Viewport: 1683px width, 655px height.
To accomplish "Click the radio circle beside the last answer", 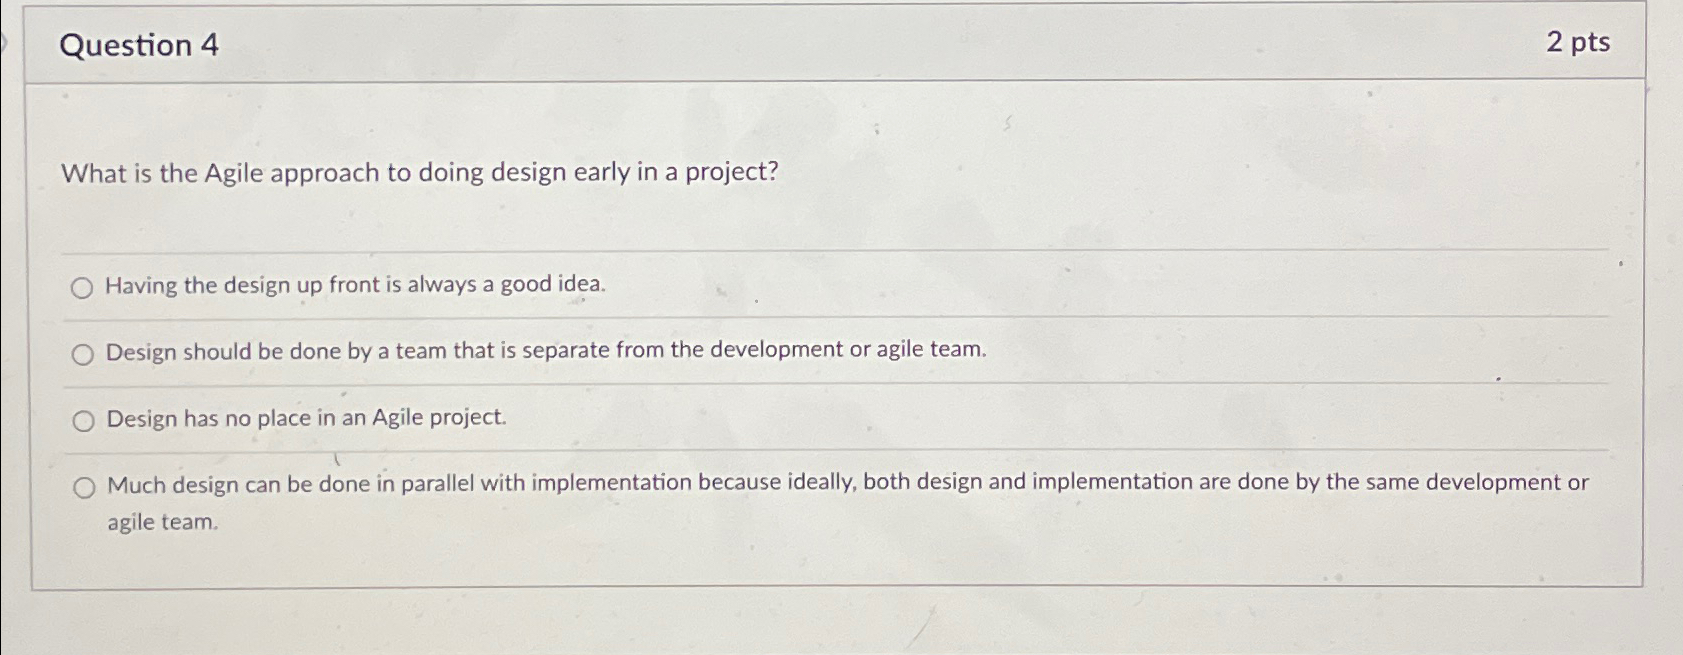I will tap(82, 486).
